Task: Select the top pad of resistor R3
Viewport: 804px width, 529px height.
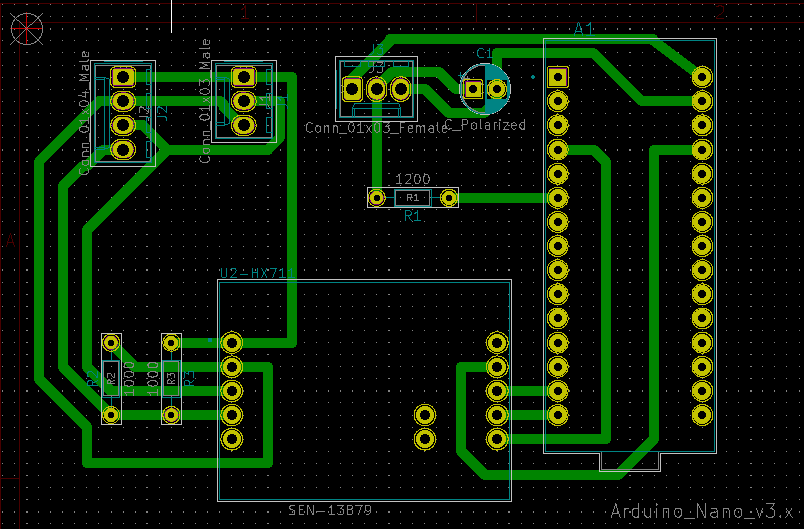Action: coord(171,342)
